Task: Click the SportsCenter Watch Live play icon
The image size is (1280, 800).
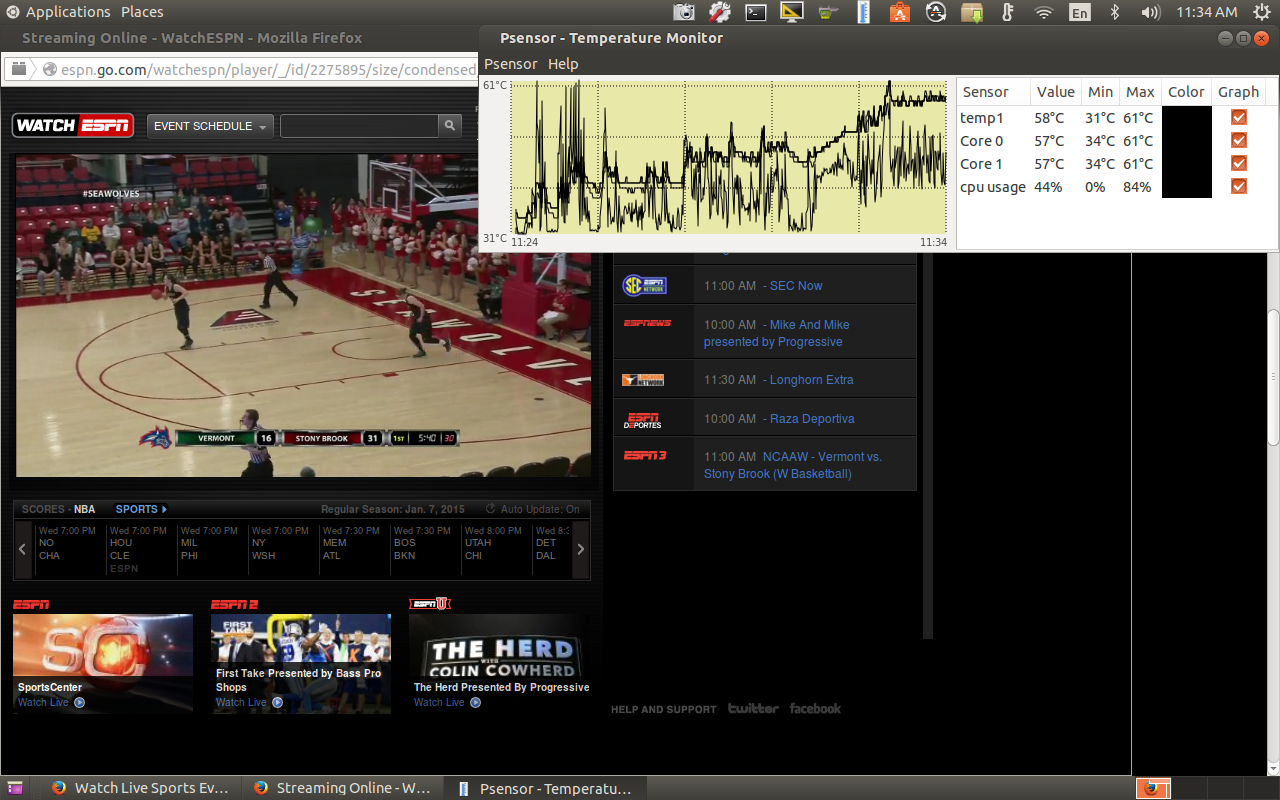Action: click(x=80, y=702)
